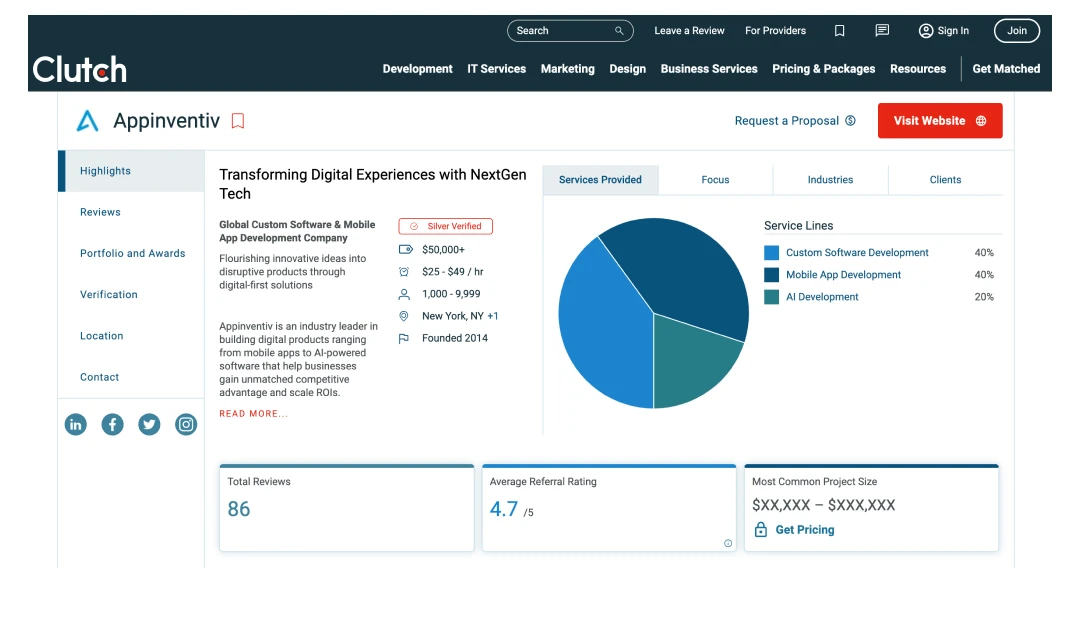Viewport: 1080px width, 633px height.
Task: Expand the Development navigation menu
Action: pyautogui.click(x=417, y=69)
